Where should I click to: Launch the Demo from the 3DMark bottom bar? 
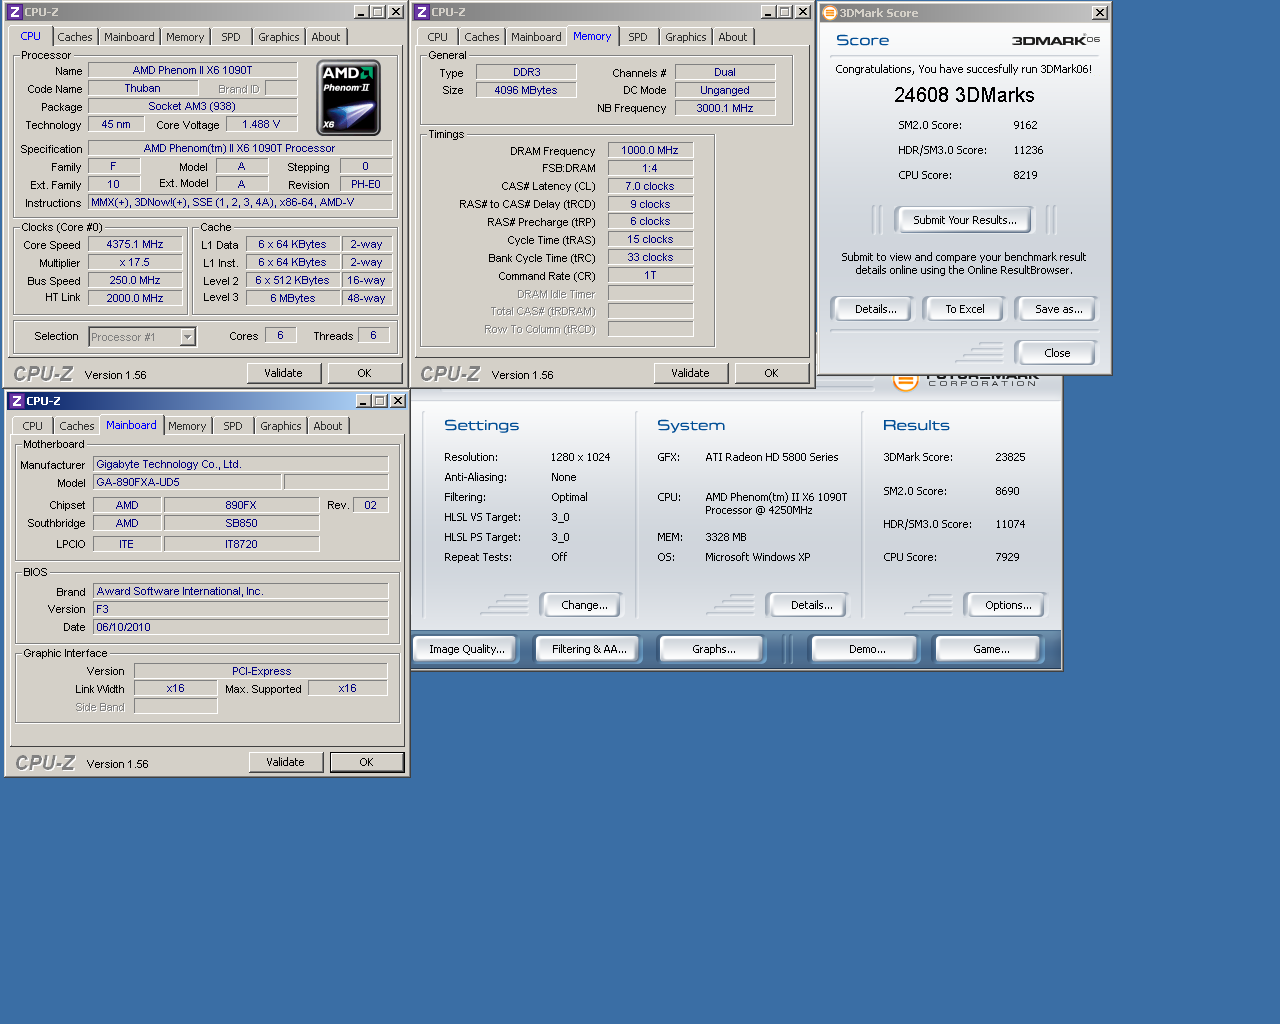click(867, 649)
